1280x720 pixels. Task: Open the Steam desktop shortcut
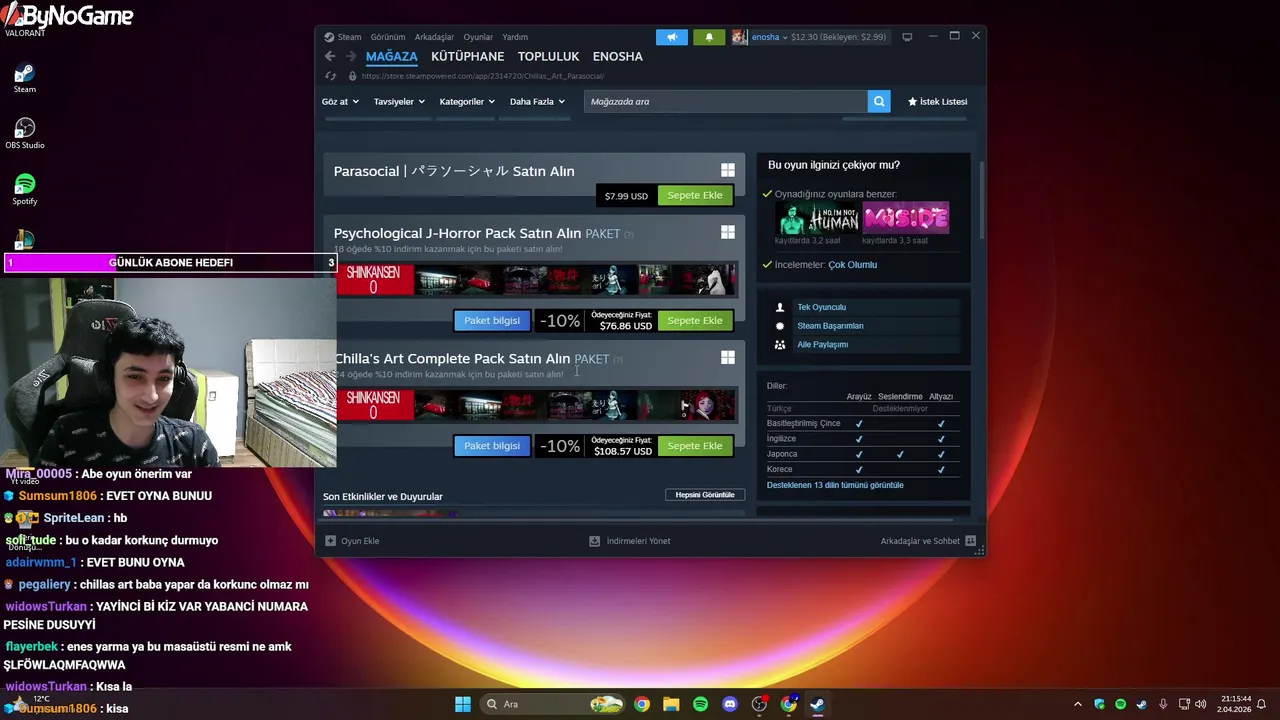pos(25,78)
